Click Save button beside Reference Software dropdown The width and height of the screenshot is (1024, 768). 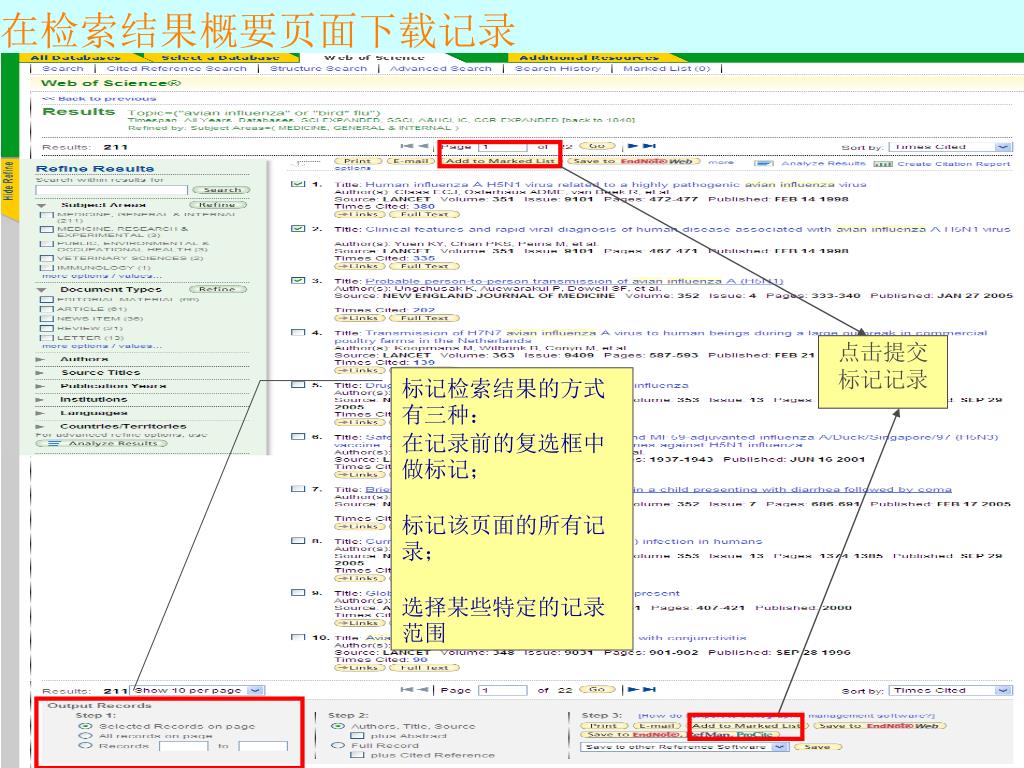817,746
